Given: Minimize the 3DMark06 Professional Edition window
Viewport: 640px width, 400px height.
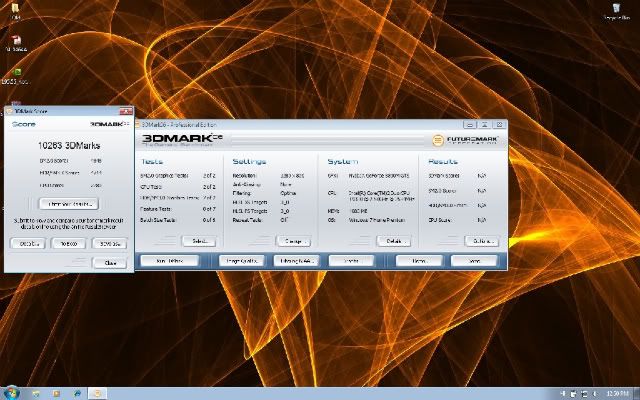Looking at the screenshot, I should pyautogui.click(x=470, y=124).
